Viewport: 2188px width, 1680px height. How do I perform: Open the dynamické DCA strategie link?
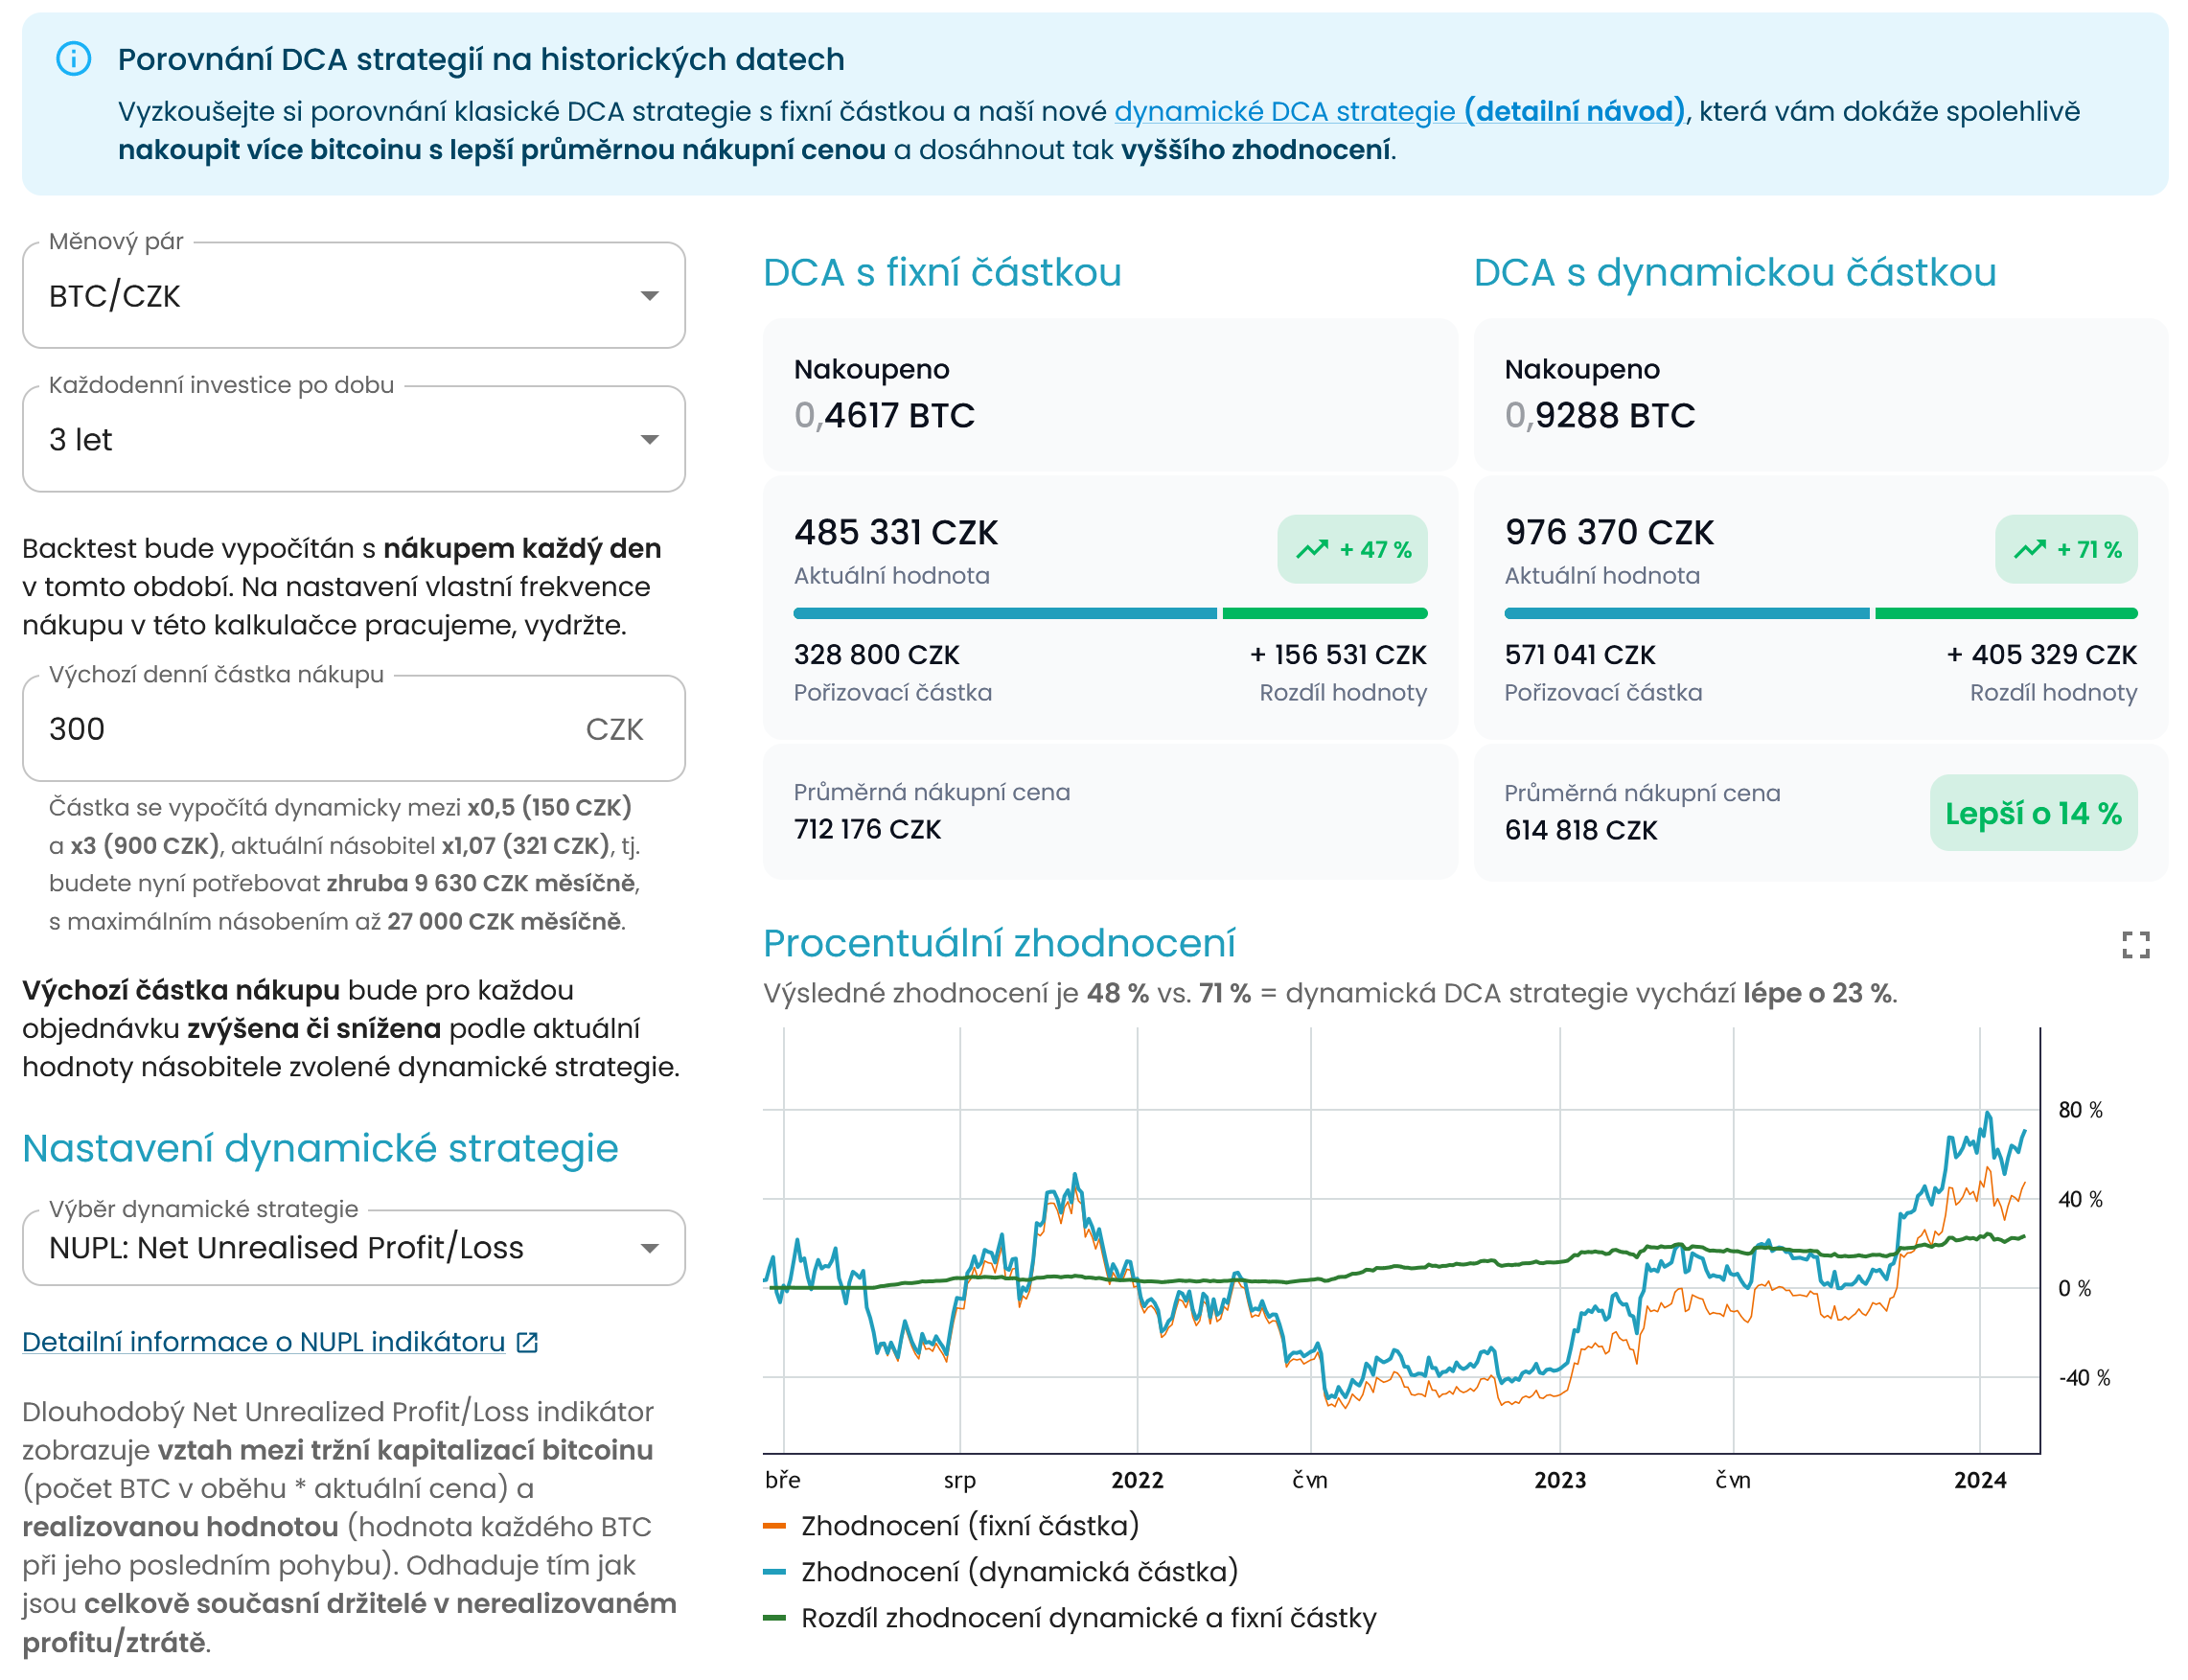1284,111
